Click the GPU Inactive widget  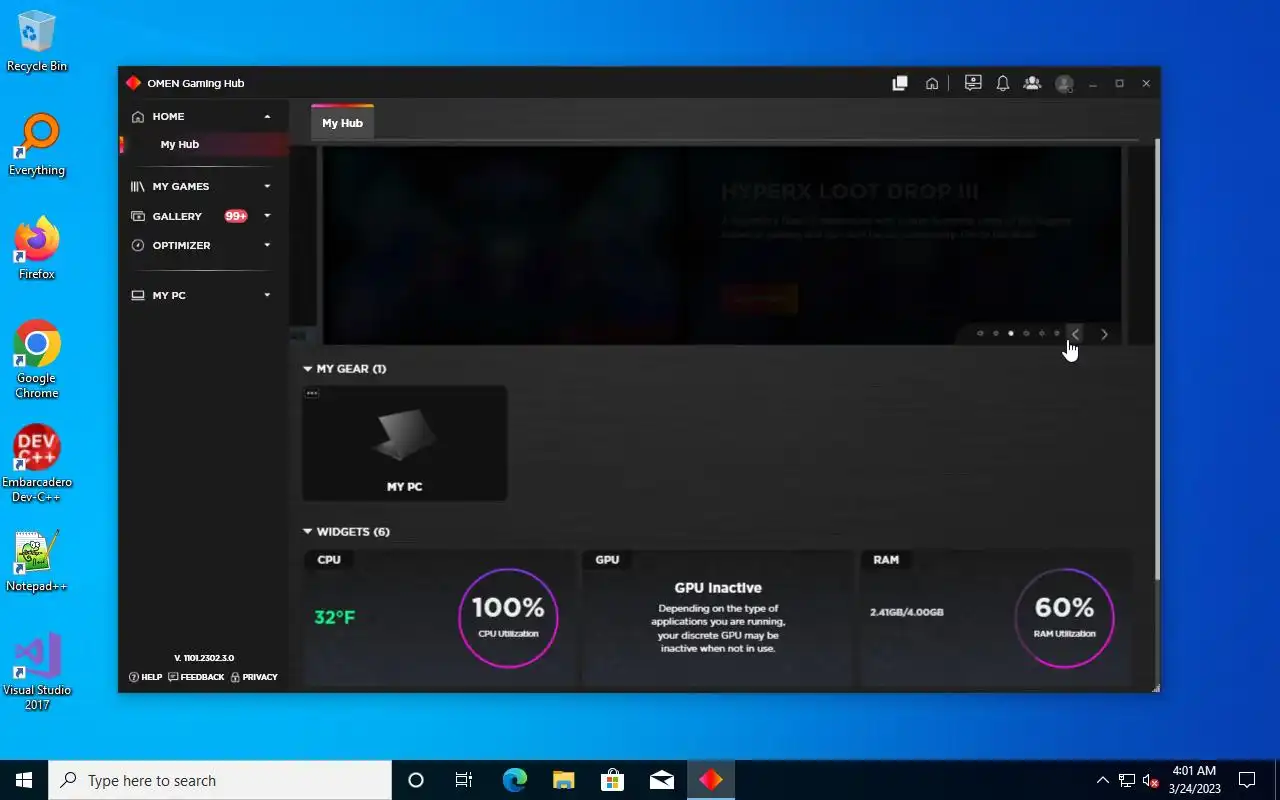[x=718, y=618]
